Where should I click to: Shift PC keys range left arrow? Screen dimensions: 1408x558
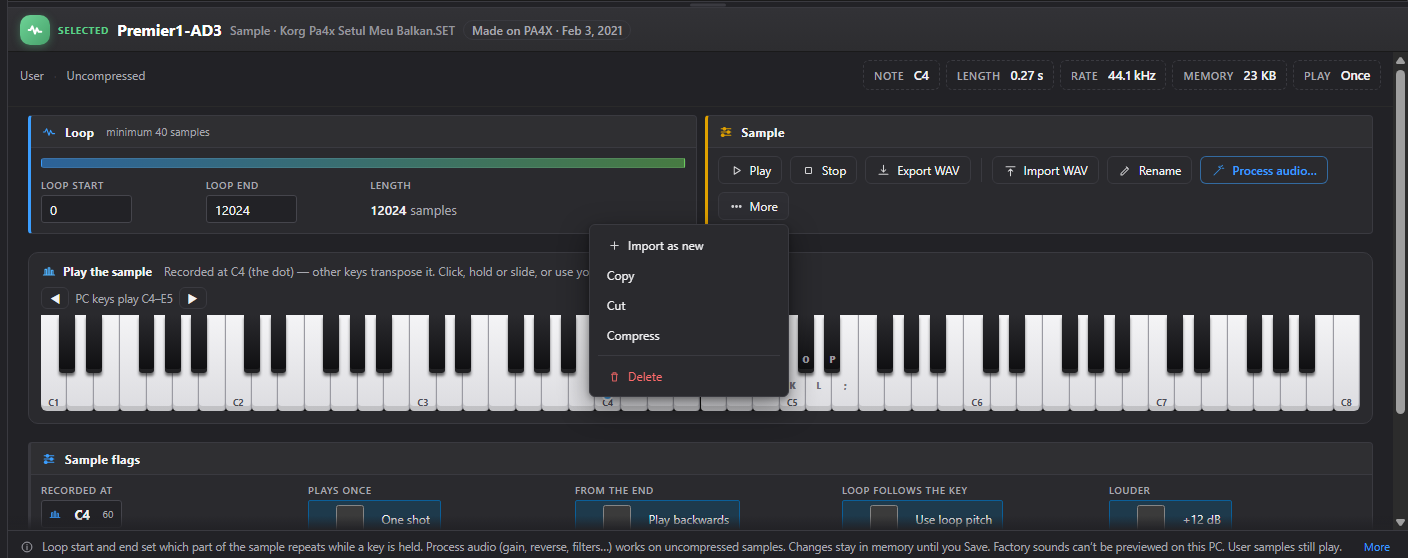[x=53, y=298]
